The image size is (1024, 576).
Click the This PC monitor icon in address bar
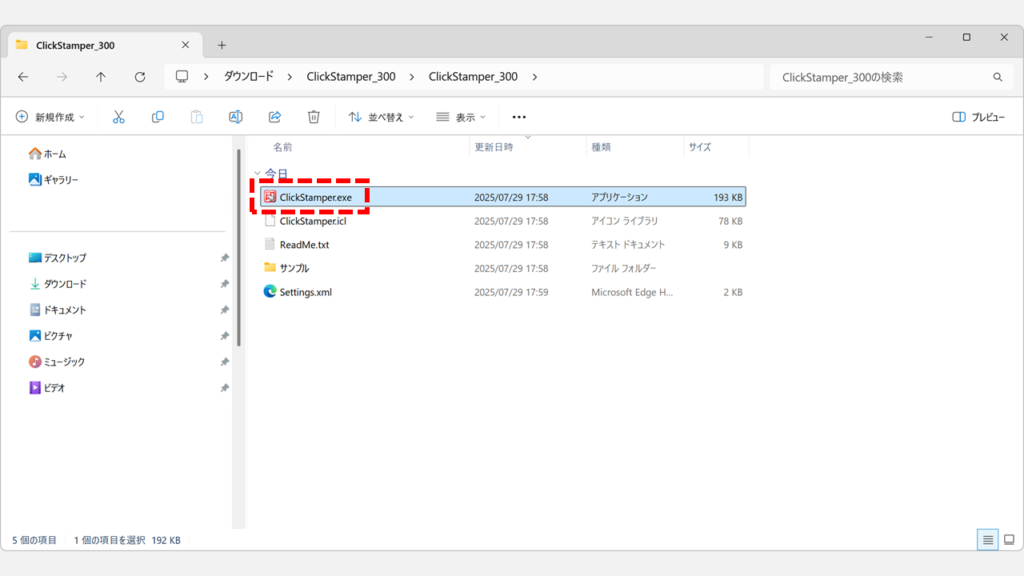click(x=182, y=76)
